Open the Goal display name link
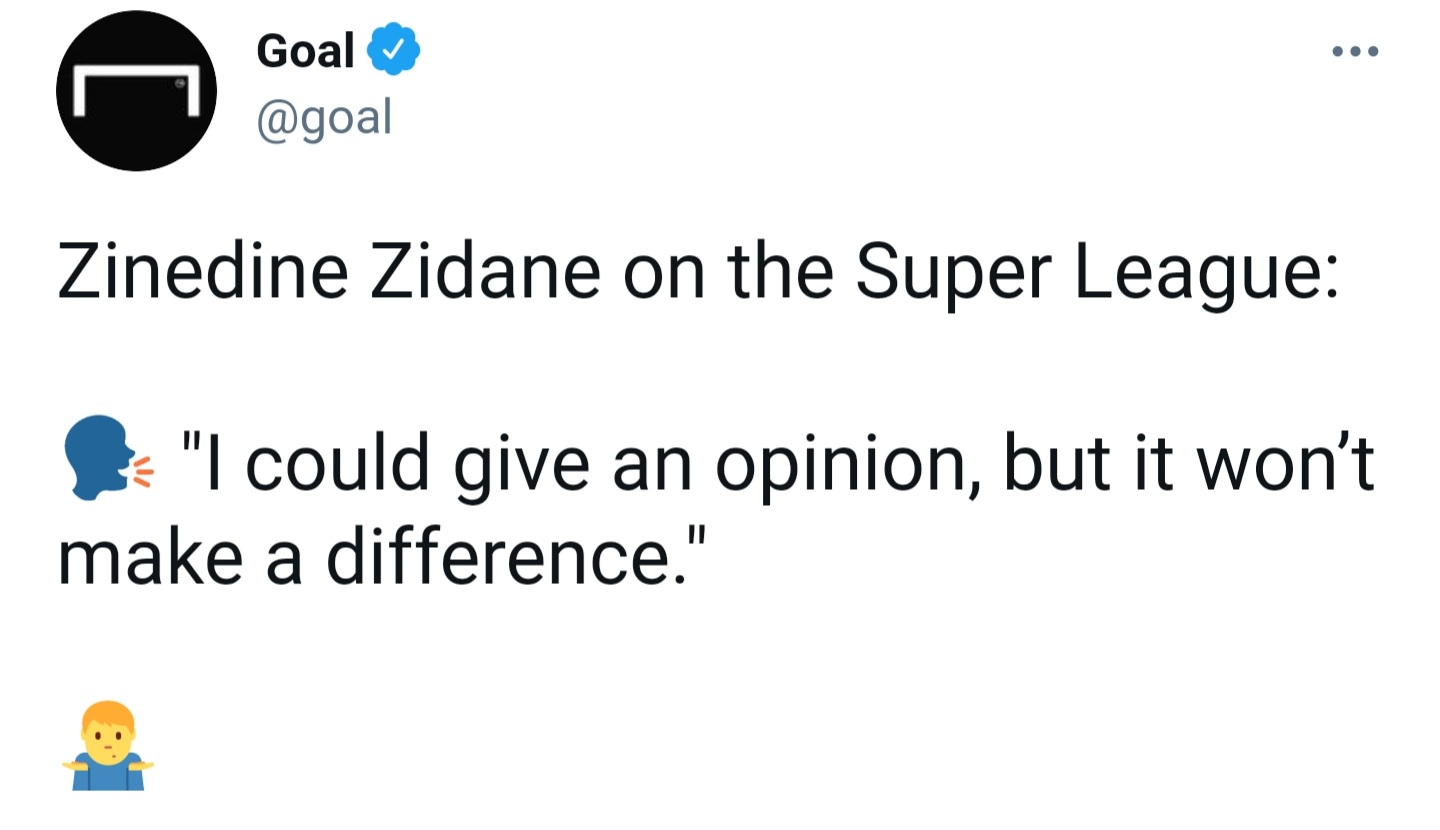 pos(305,50)
